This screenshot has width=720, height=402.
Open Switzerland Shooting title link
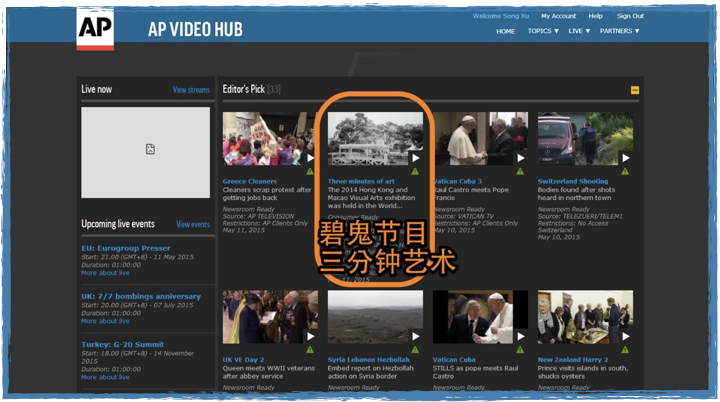pos(573,181)
